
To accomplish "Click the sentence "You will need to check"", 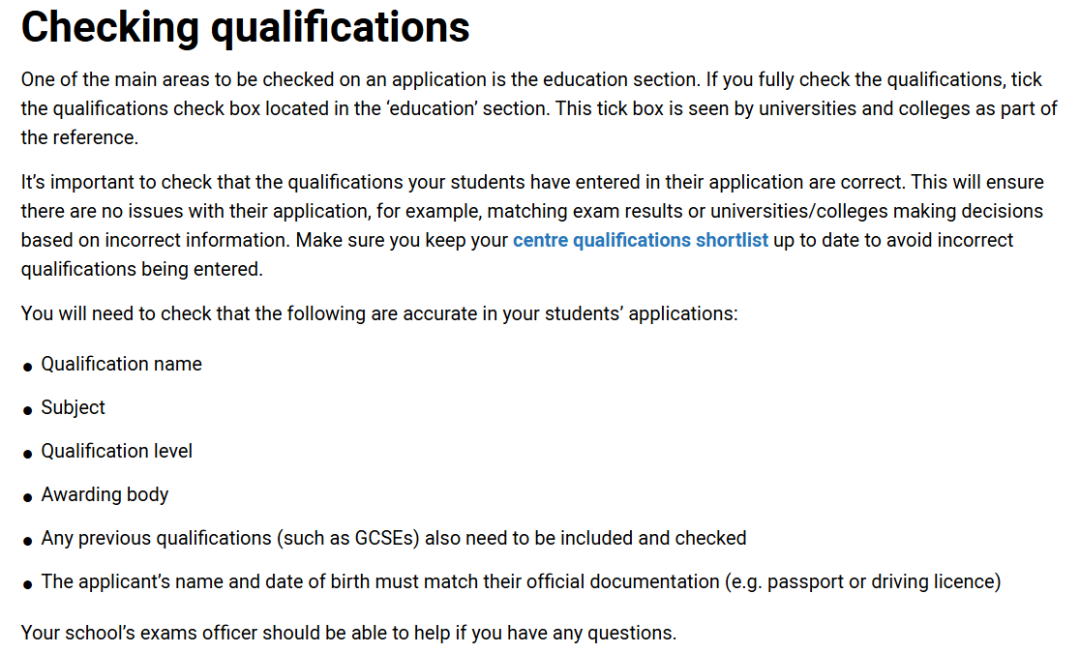I will click(x=379, y=314).
